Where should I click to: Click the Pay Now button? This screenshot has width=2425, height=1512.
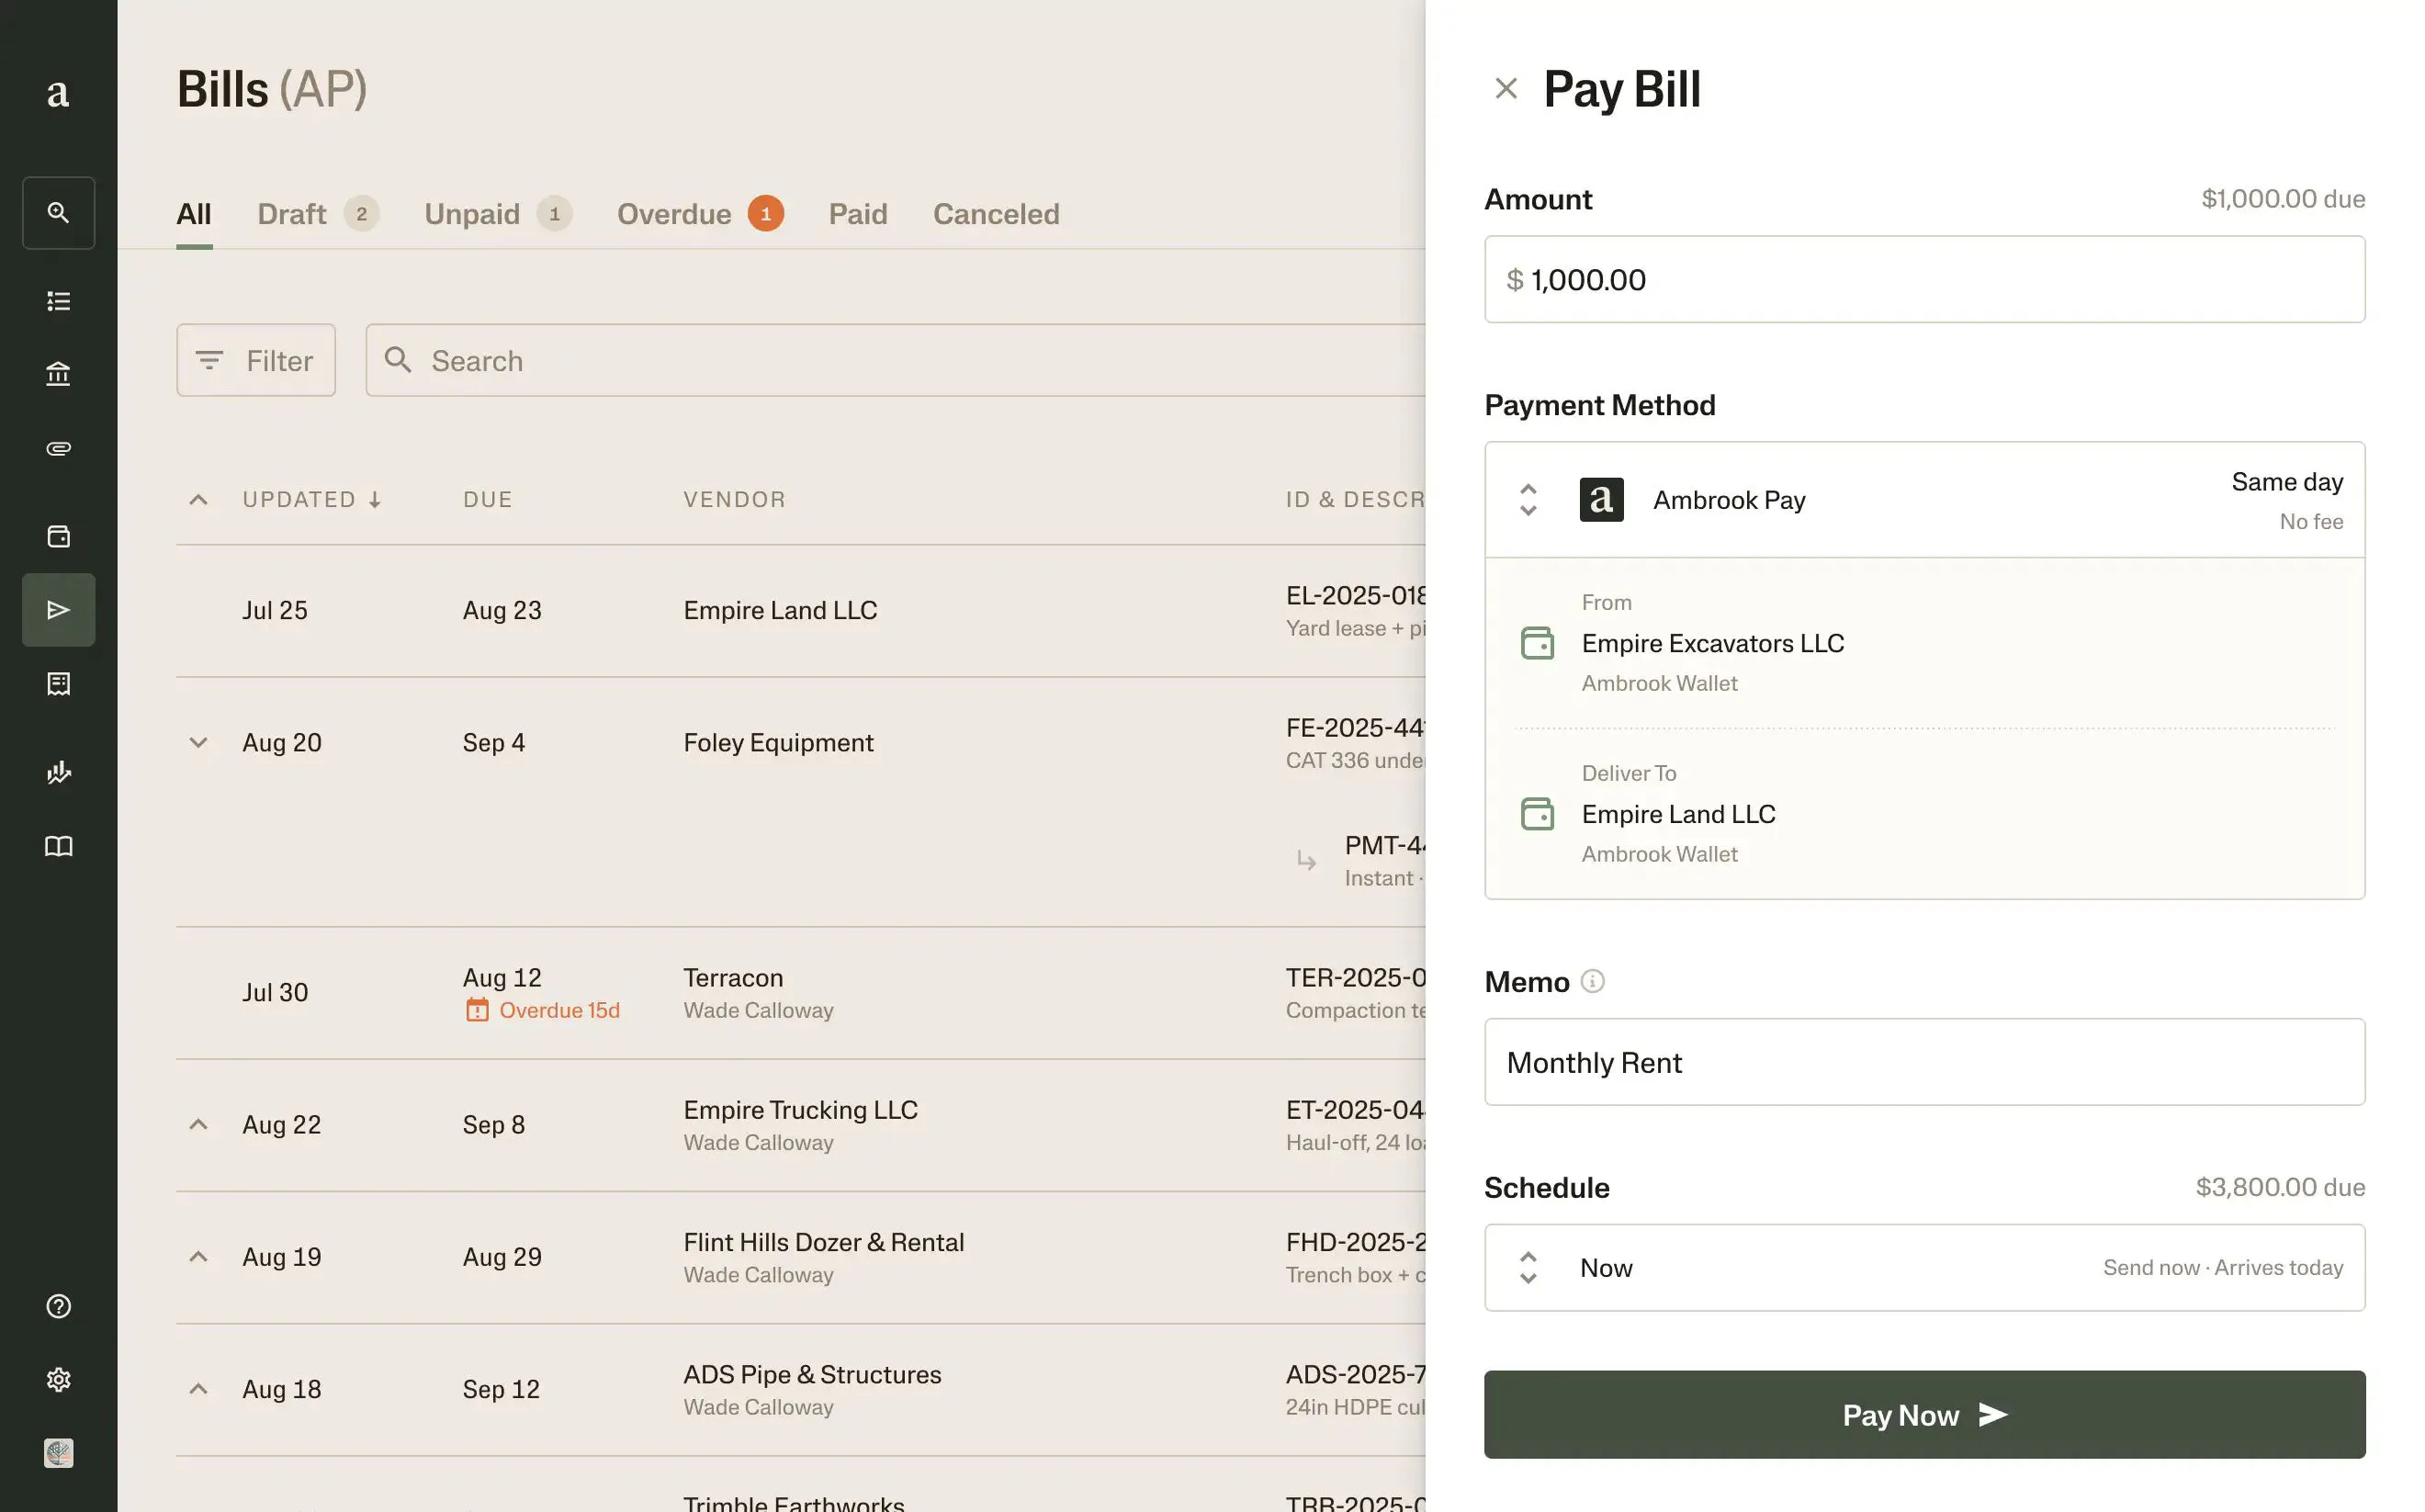[1924, 1414]
